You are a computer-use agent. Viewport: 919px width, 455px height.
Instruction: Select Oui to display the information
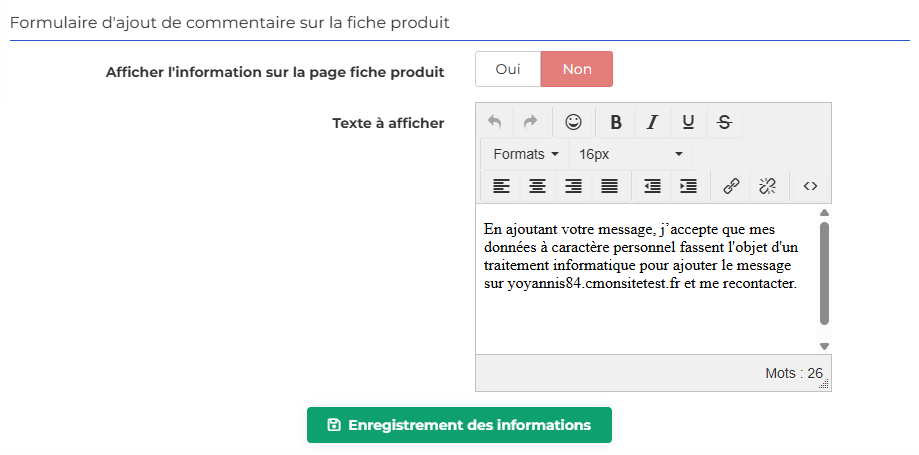coord(508,69)
